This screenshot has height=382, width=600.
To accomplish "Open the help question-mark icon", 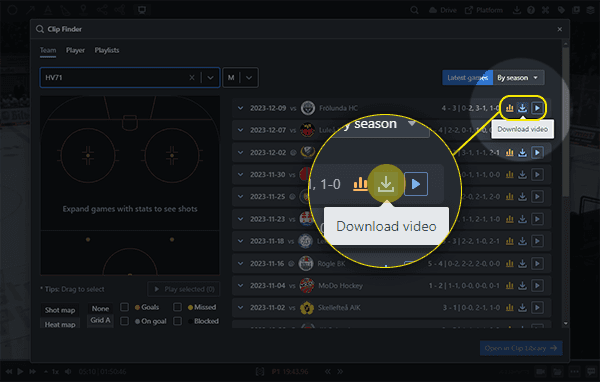I will (531, 10).
